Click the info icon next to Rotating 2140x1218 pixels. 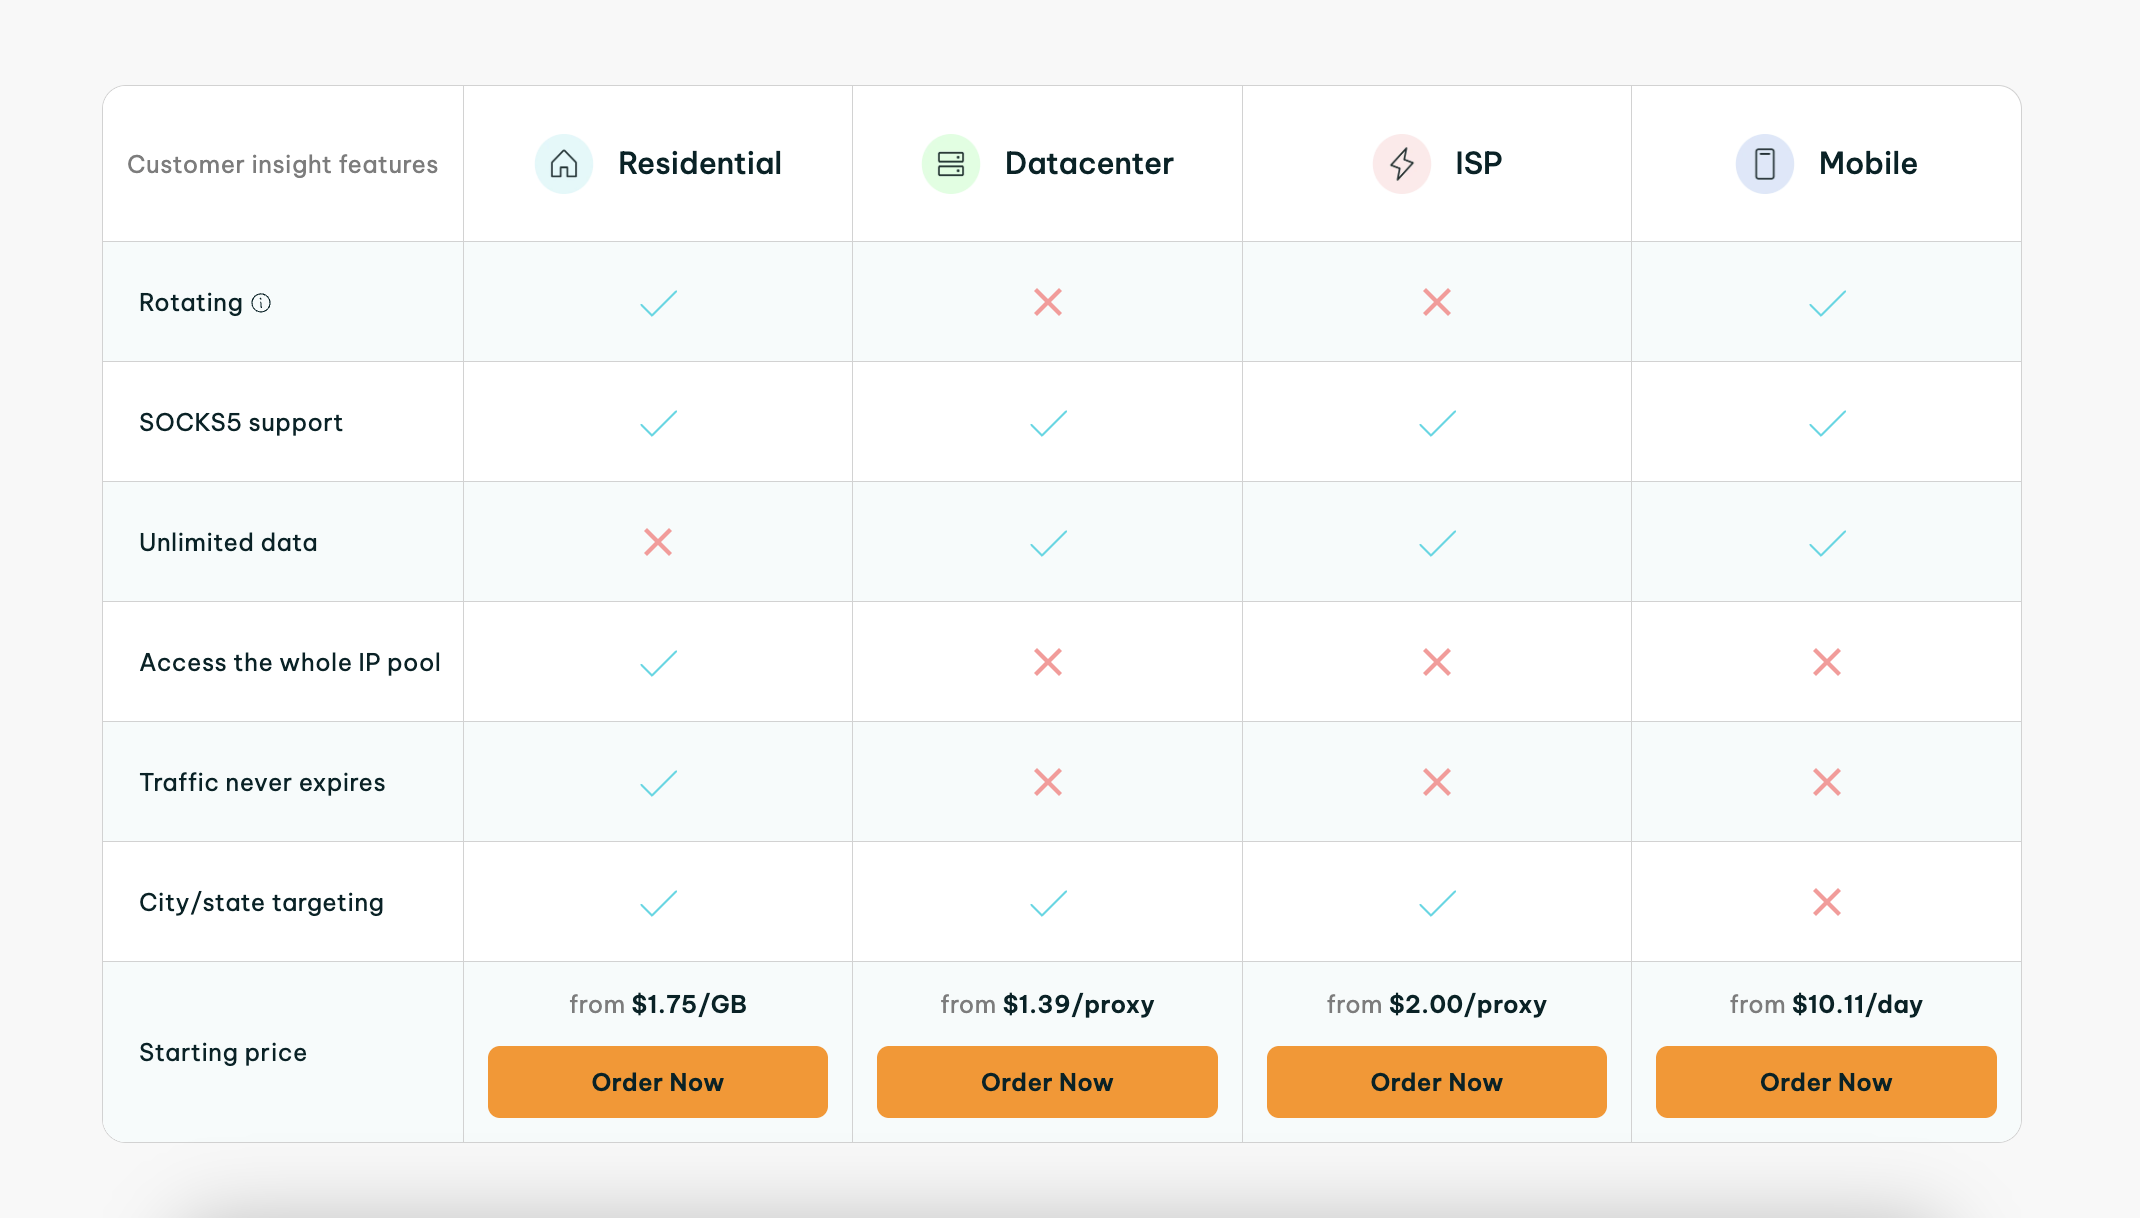[261, 303]
